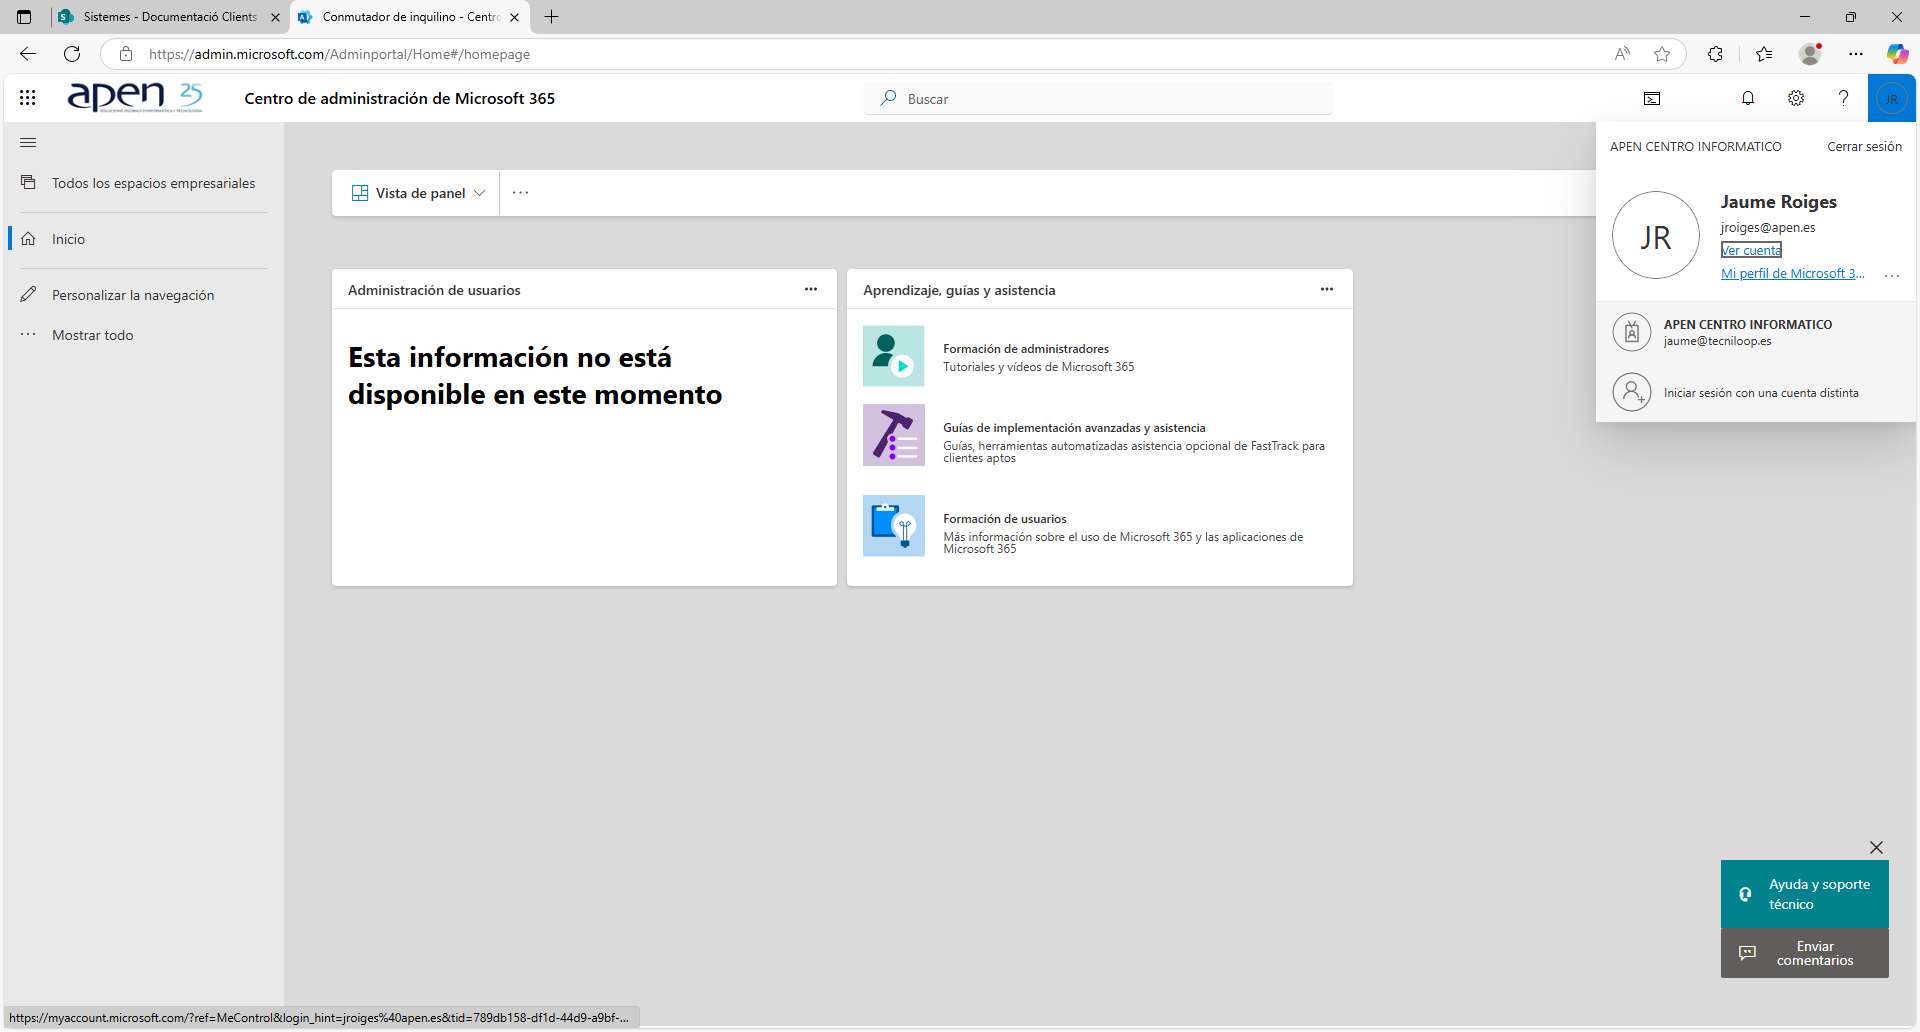Open Favorites list icon in toolbar
The image size is (1920, 1032).
pyautogui.click(x=1764, y=54)
